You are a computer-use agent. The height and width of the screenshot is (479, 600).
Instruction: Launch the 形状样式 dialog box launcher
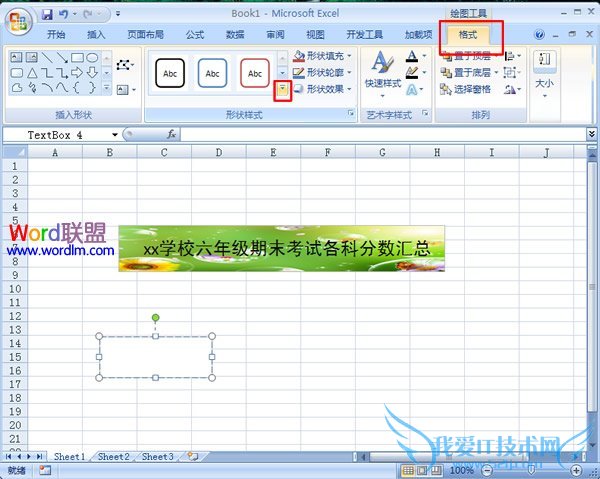pyautogui.click(x=351, y=113)
